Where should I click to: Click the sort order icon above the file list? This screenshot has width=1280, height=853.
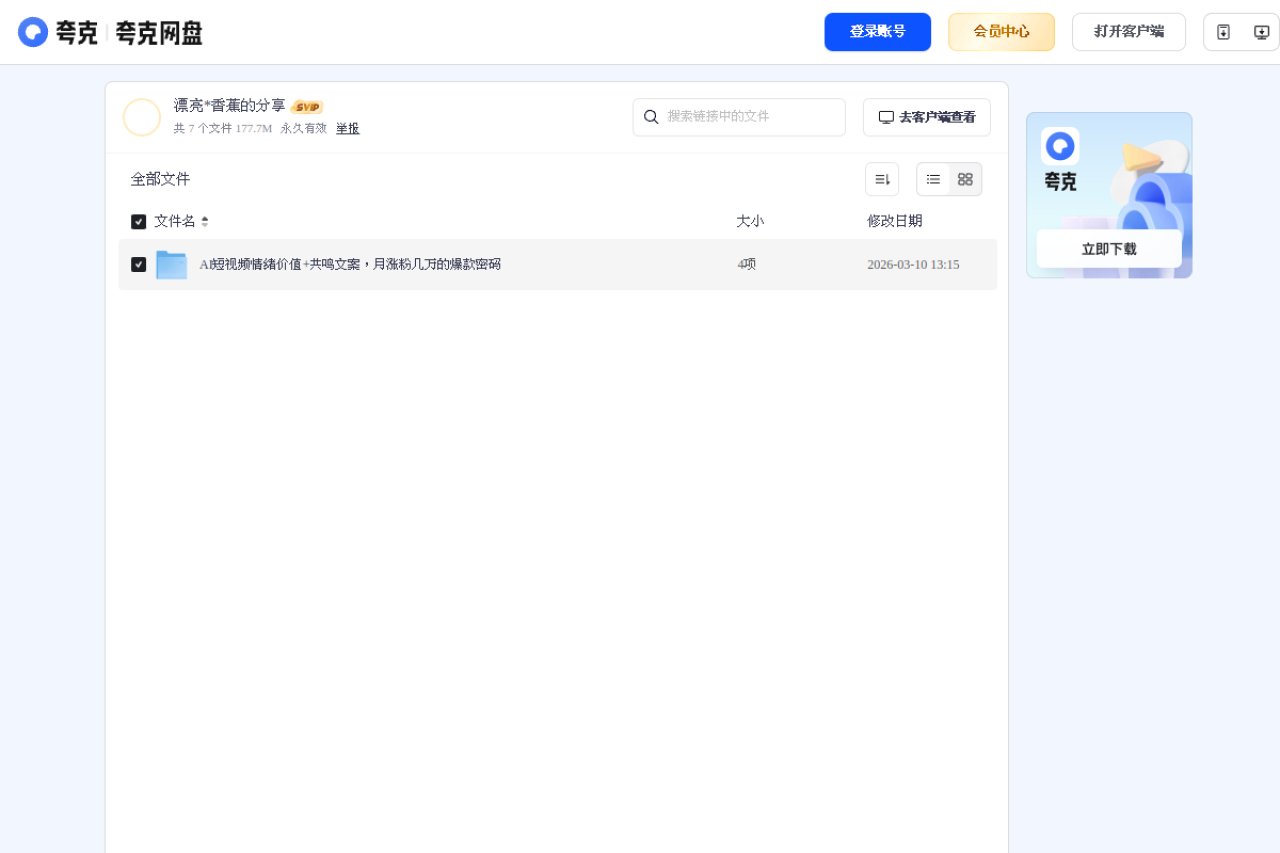pos(881,178)
